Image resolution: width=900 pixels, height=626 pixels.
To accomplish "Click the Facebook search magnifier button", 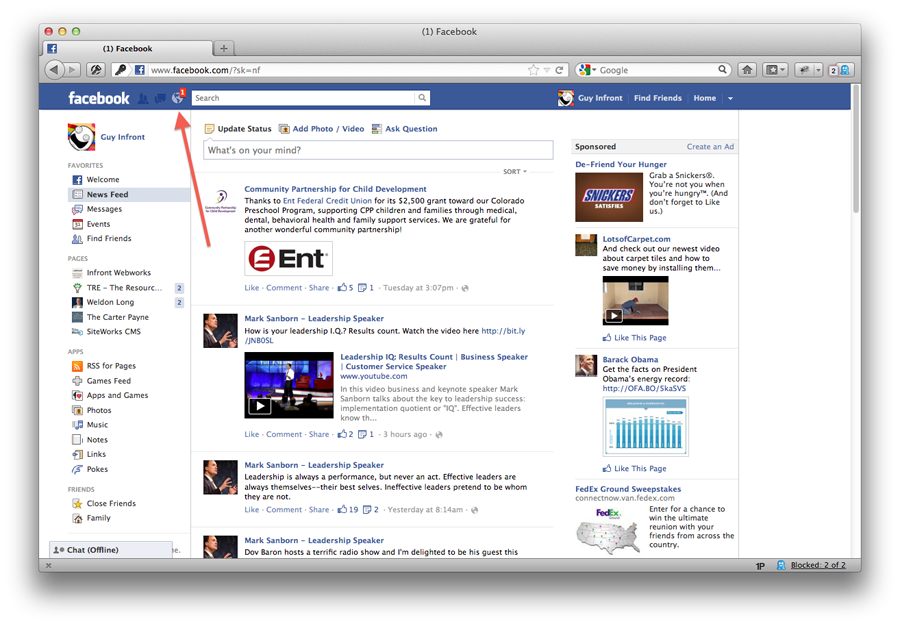I will pos(422,98).
